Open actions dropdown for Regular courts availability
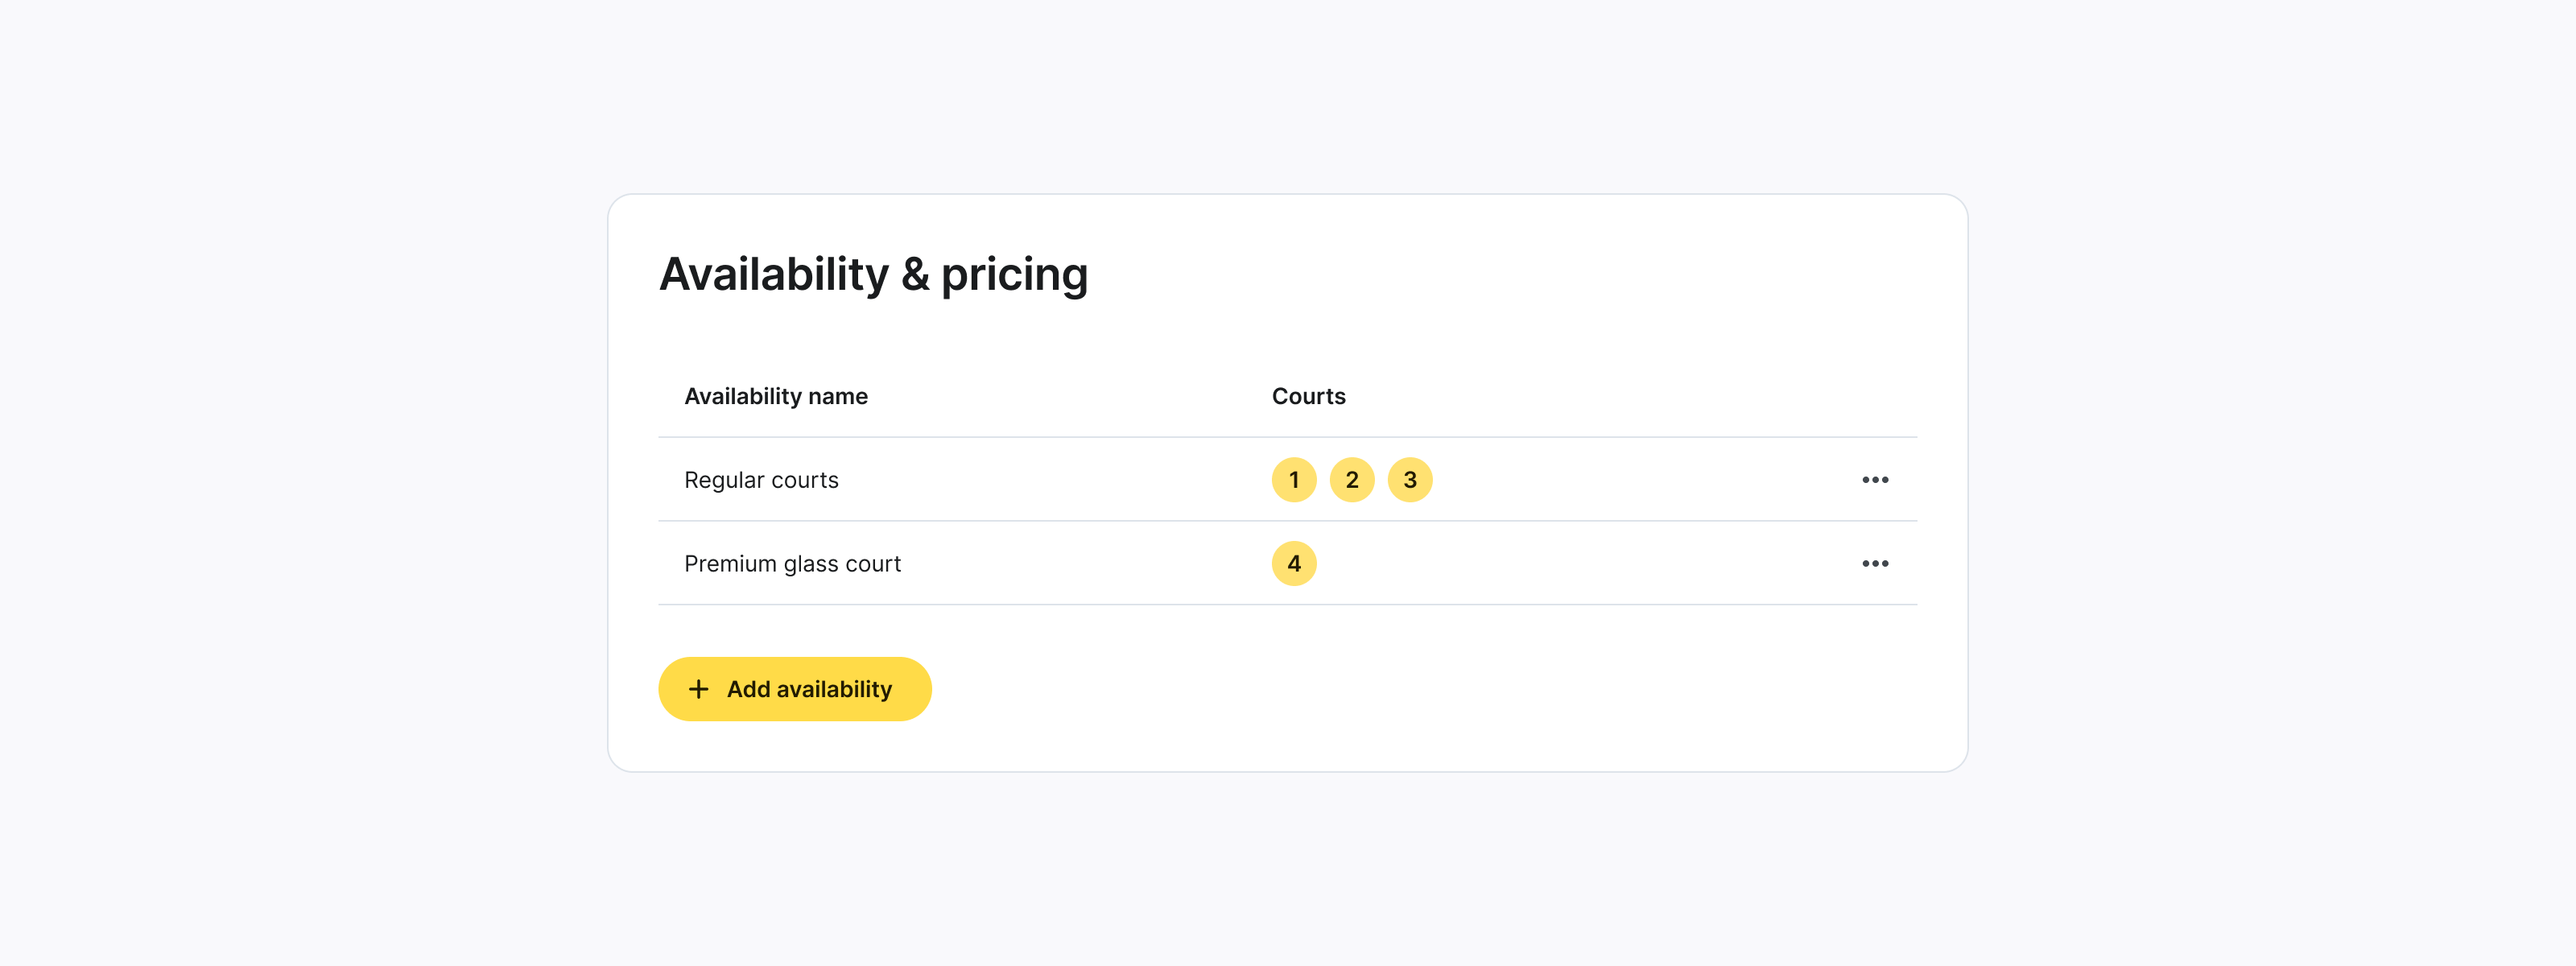The image size is (2576, 966). pos(1875,480)
